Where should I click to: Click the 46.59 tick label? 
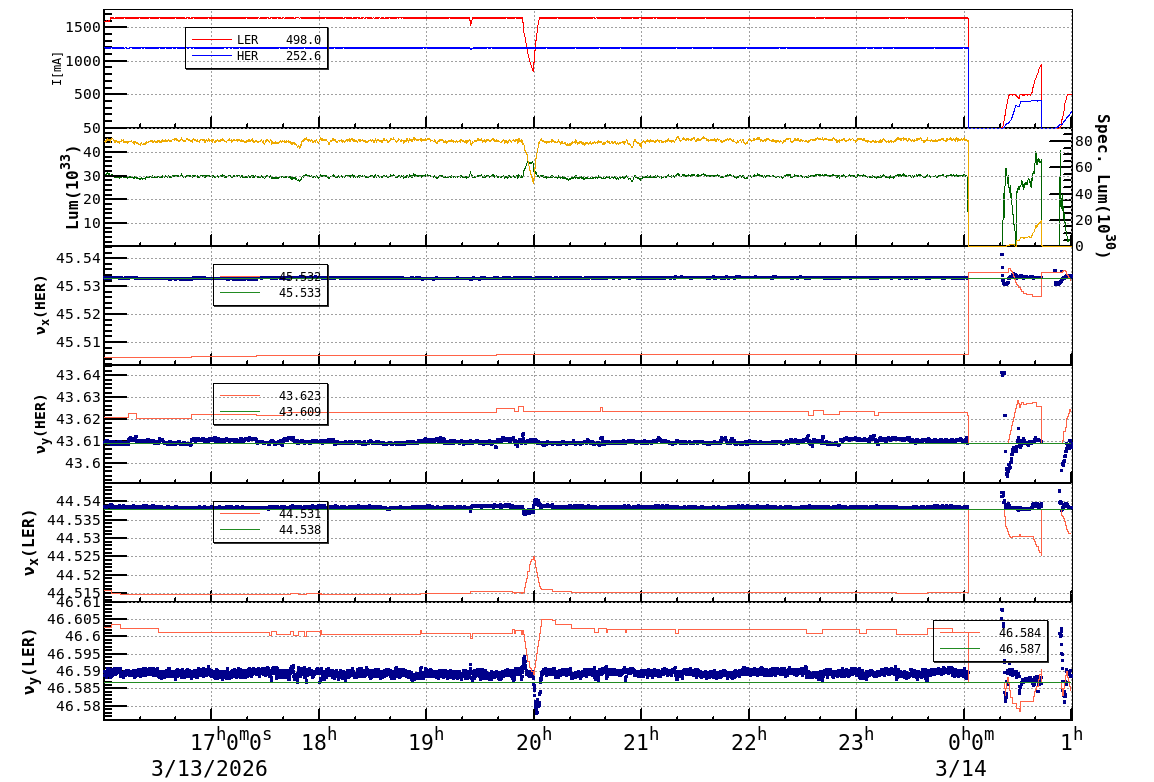79,672
